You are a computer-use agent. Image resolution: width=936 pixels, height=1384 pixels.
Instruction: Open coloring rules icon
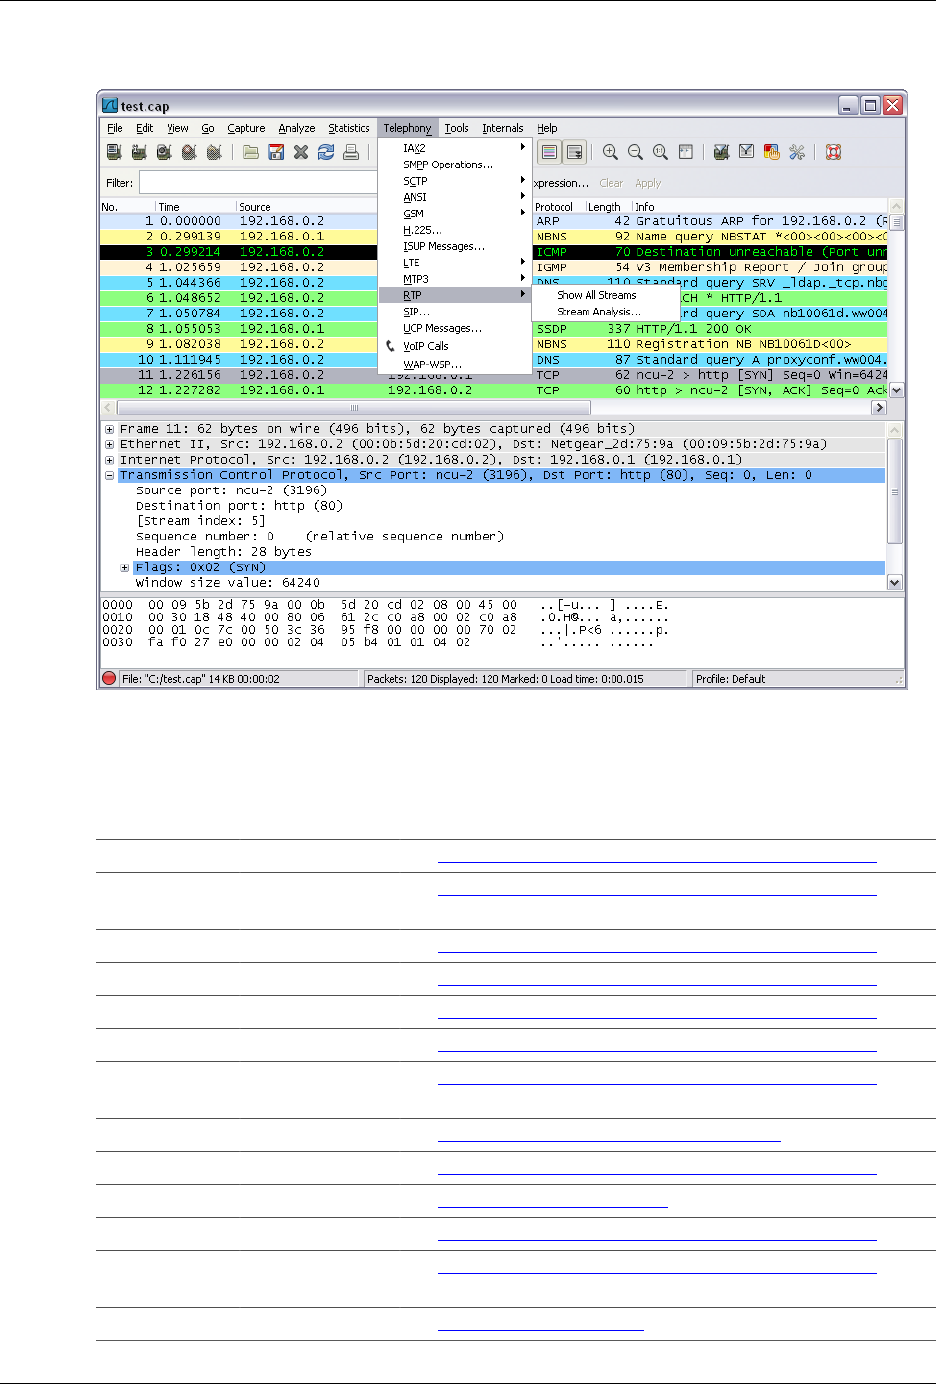[771, 152]
